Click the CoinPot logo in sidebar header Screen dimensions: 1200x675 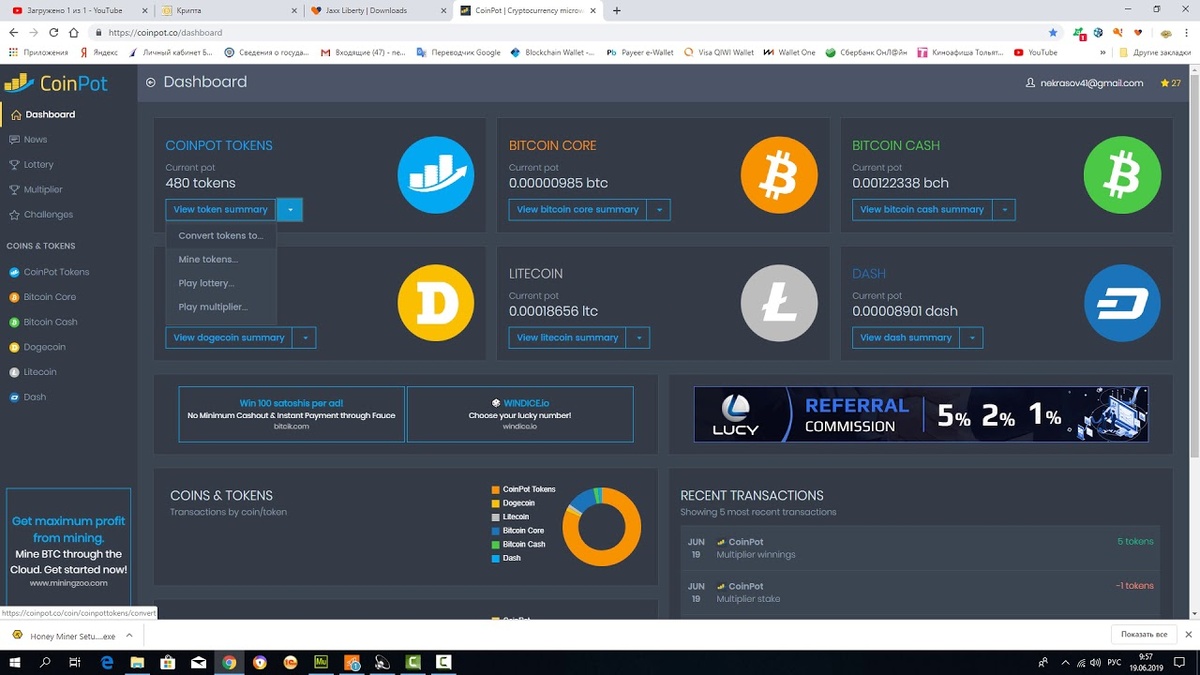[56, 83]
